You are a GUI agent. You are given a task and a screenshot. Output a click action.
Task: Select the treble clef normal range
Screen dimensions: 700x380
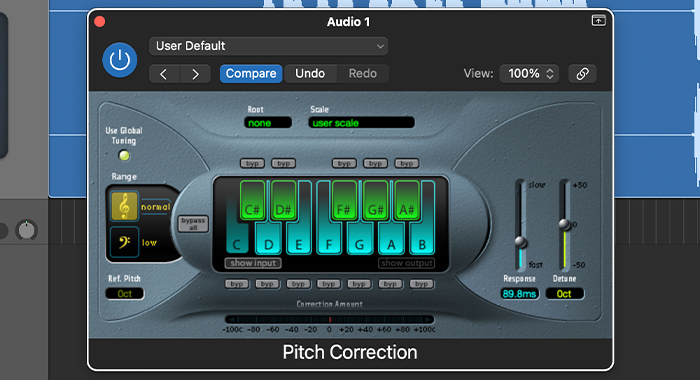(x=124, y=206)
